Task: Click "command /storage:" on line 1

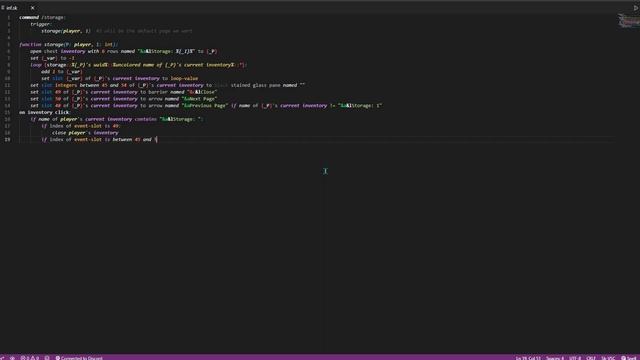Action: [x=42, y=18]
